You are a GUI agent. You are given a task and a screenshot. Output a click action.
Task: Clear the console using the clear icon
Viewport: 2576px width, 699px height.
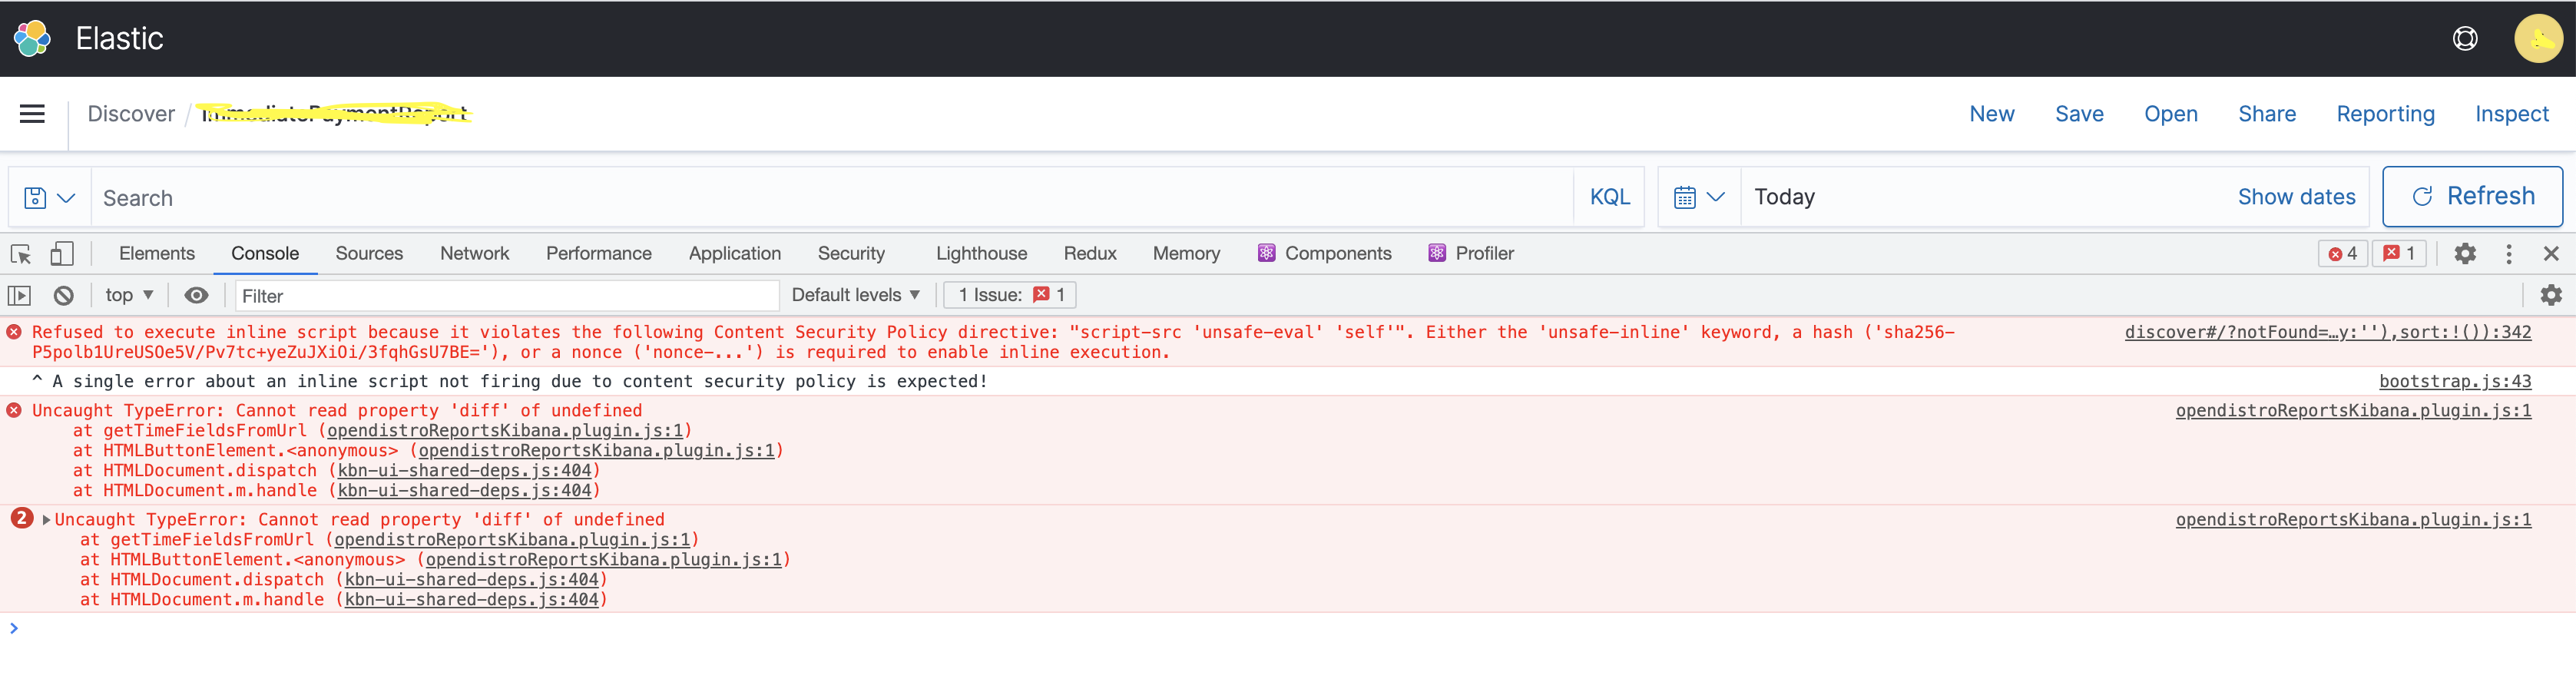pyautogui.click(x=63, y=295)
